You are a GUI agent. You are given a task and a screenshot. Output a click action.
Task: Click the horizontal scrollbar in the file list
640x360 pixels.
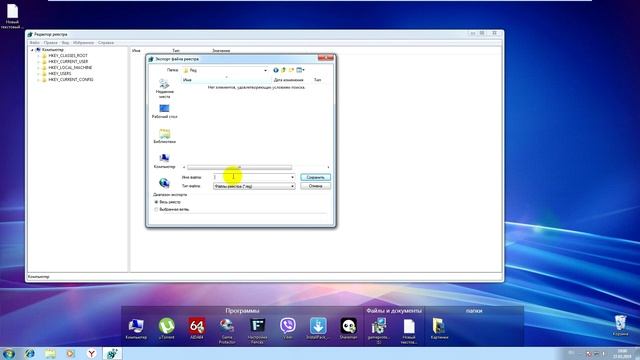pyautogui.click(x=240, y=167)
